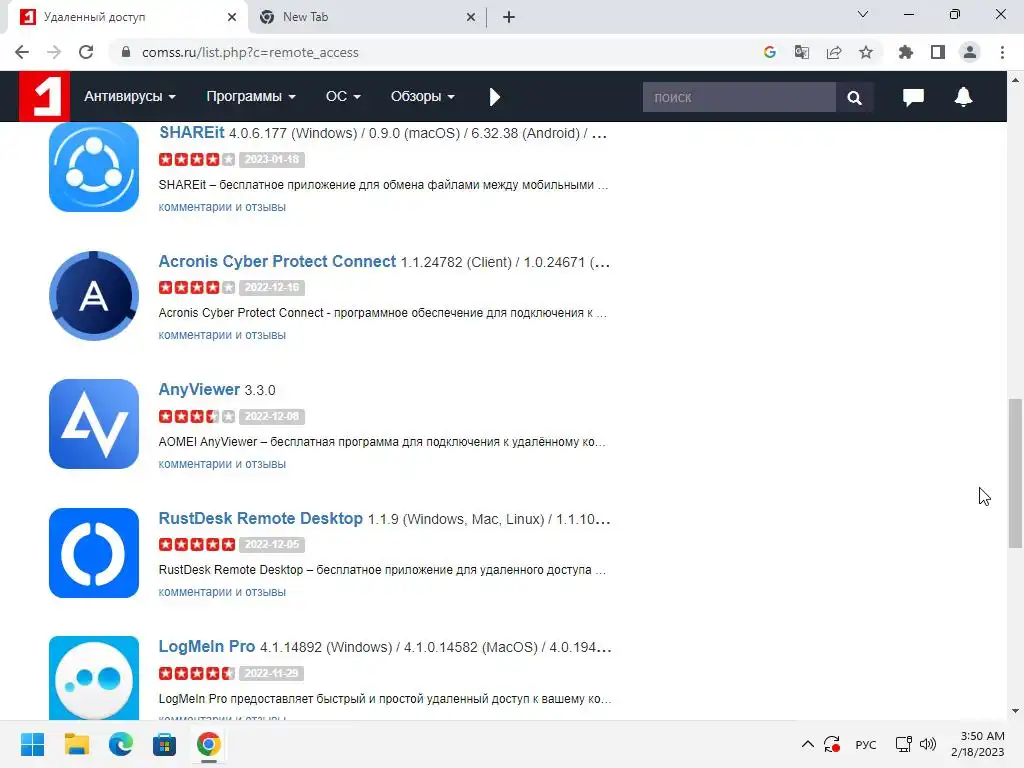This screenshot has width=1024, height=768.
Task: Click the РУС language indicator
Action: 866,744
